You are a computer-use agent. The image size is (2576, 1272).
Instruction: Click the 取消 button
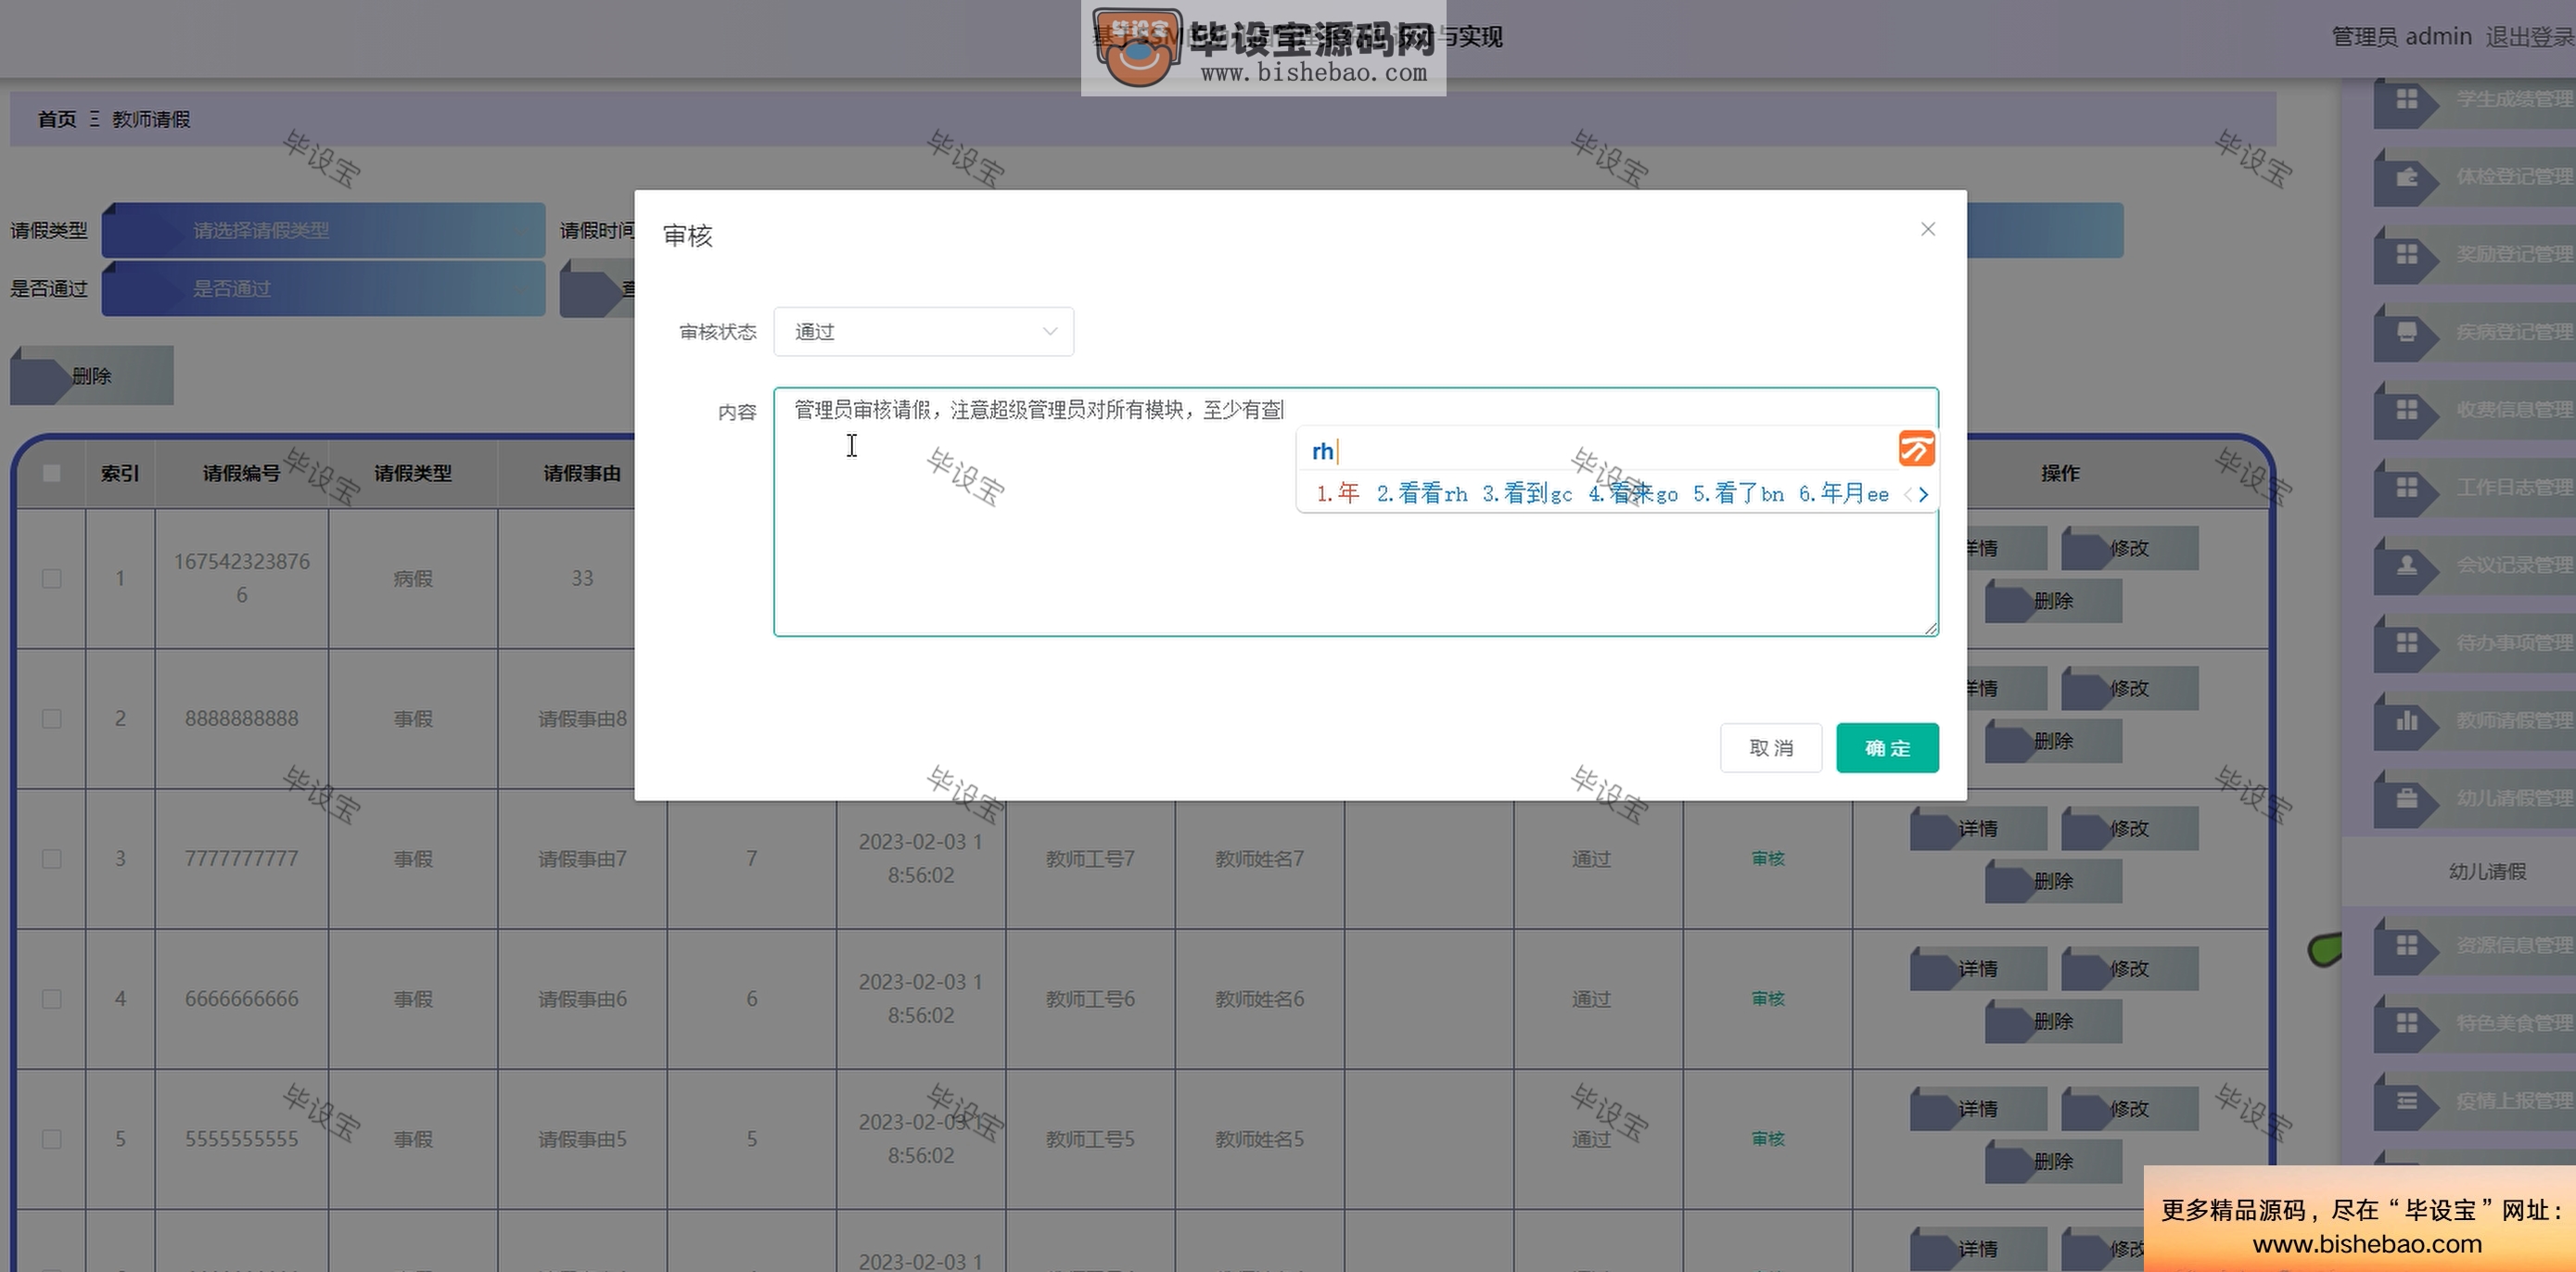coord(1770,748)
